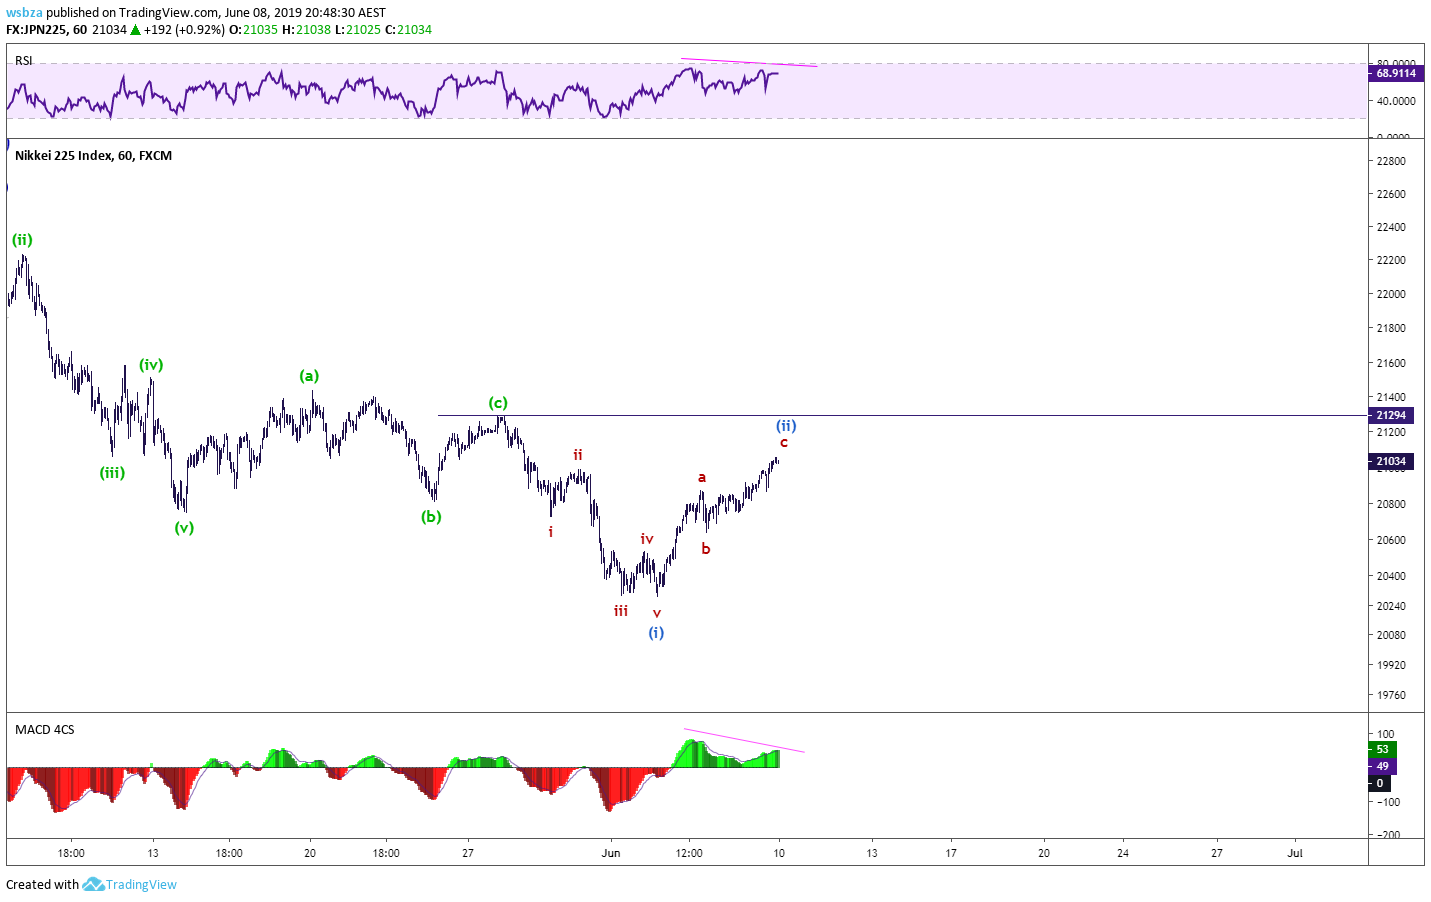This screenshot has width=1431, height=902.
Task: Select the H:21038 high value
Action: click(x=306, y=29)
